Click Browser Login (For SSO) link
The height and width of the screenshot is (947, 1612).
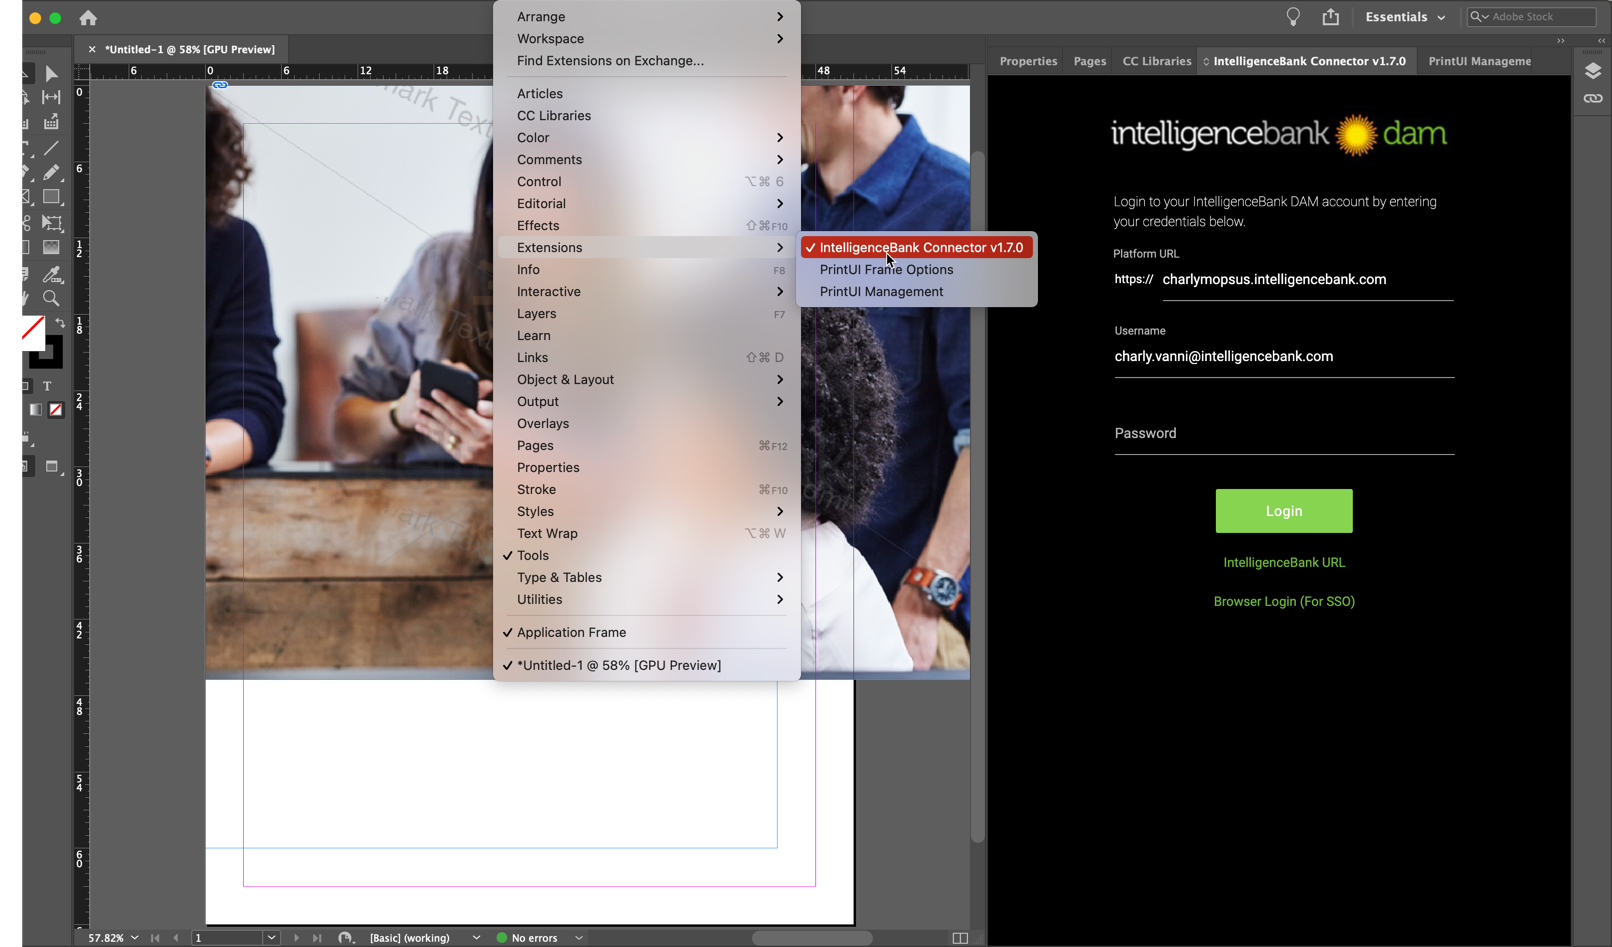pyautogui.click(x=1284, y=602)
